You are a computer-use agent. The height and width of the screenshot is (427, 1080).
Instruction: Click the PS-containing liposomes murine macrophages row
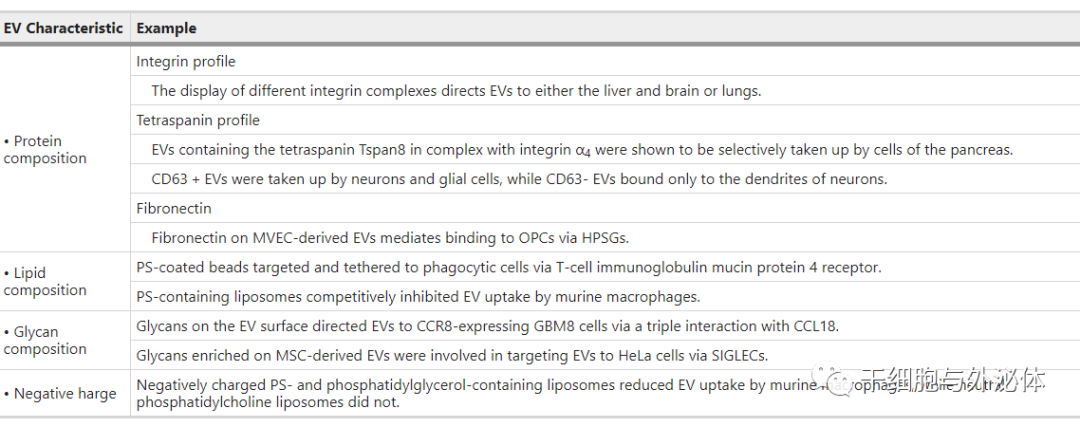tap(605, 297)
